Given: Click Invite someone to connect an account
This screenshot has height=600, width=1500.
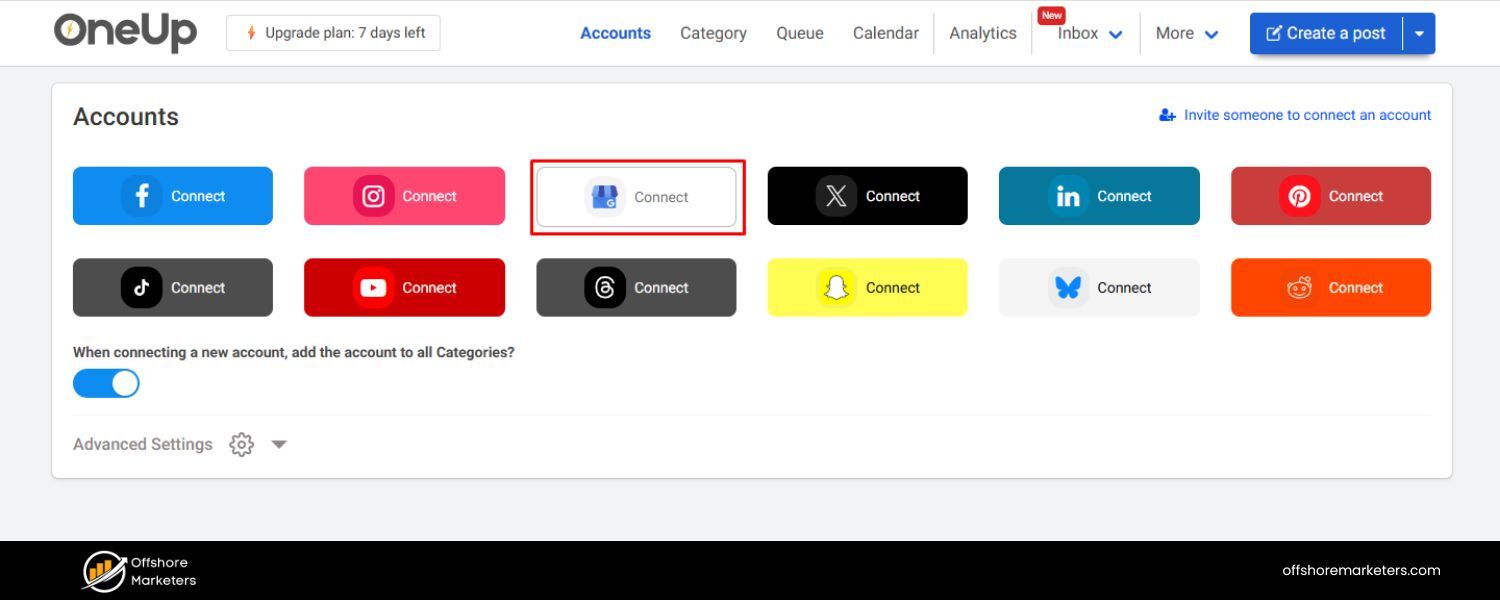Looking at the screenshot, I should tap(1294, 115).
